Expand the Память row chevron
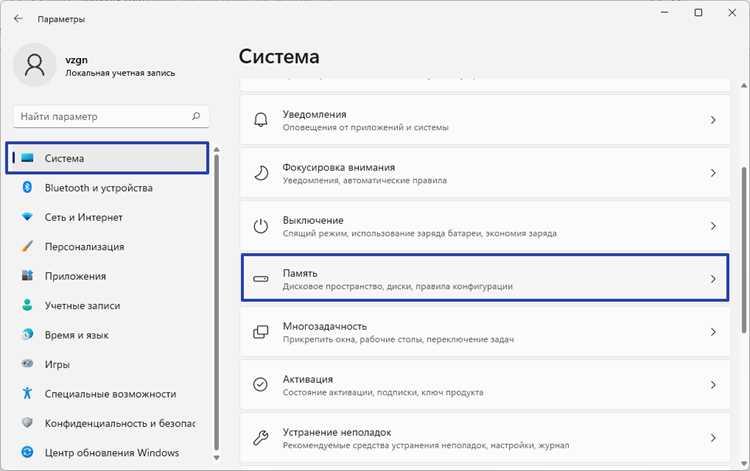This screenshot has width=750, height=471. (713, 279)
